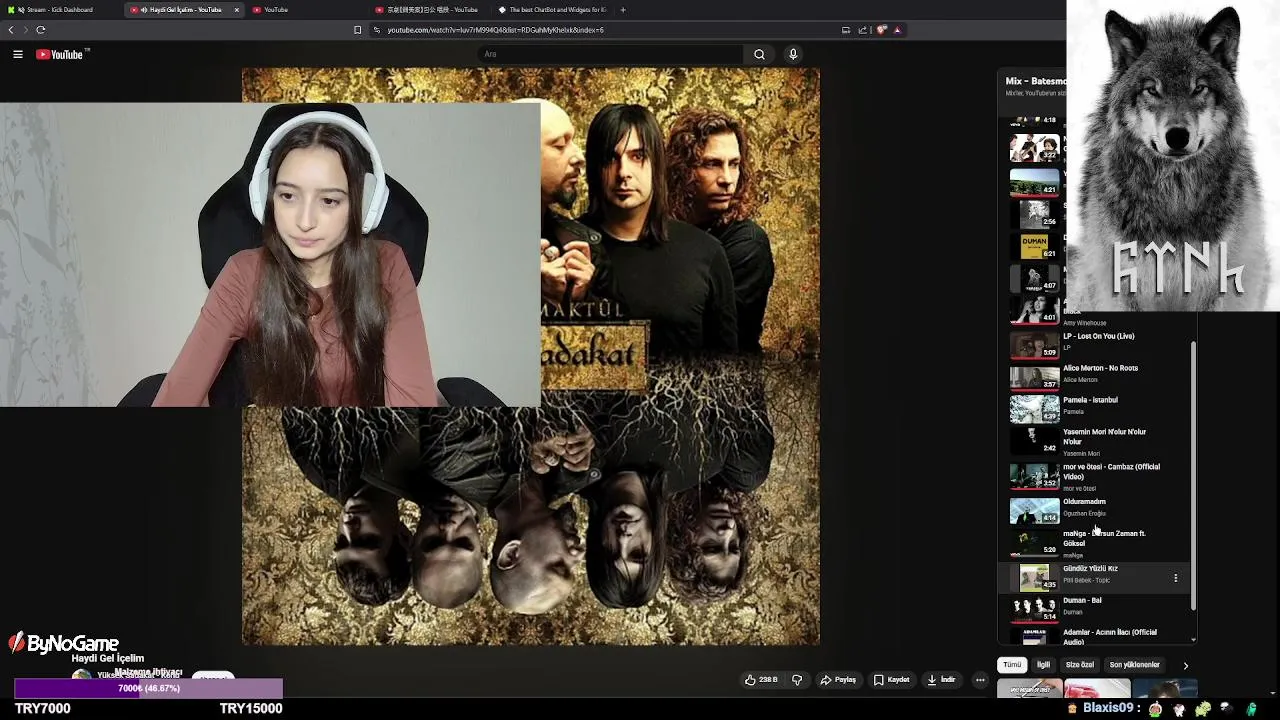Select the Size özel filter chip

pos(1080,665)
